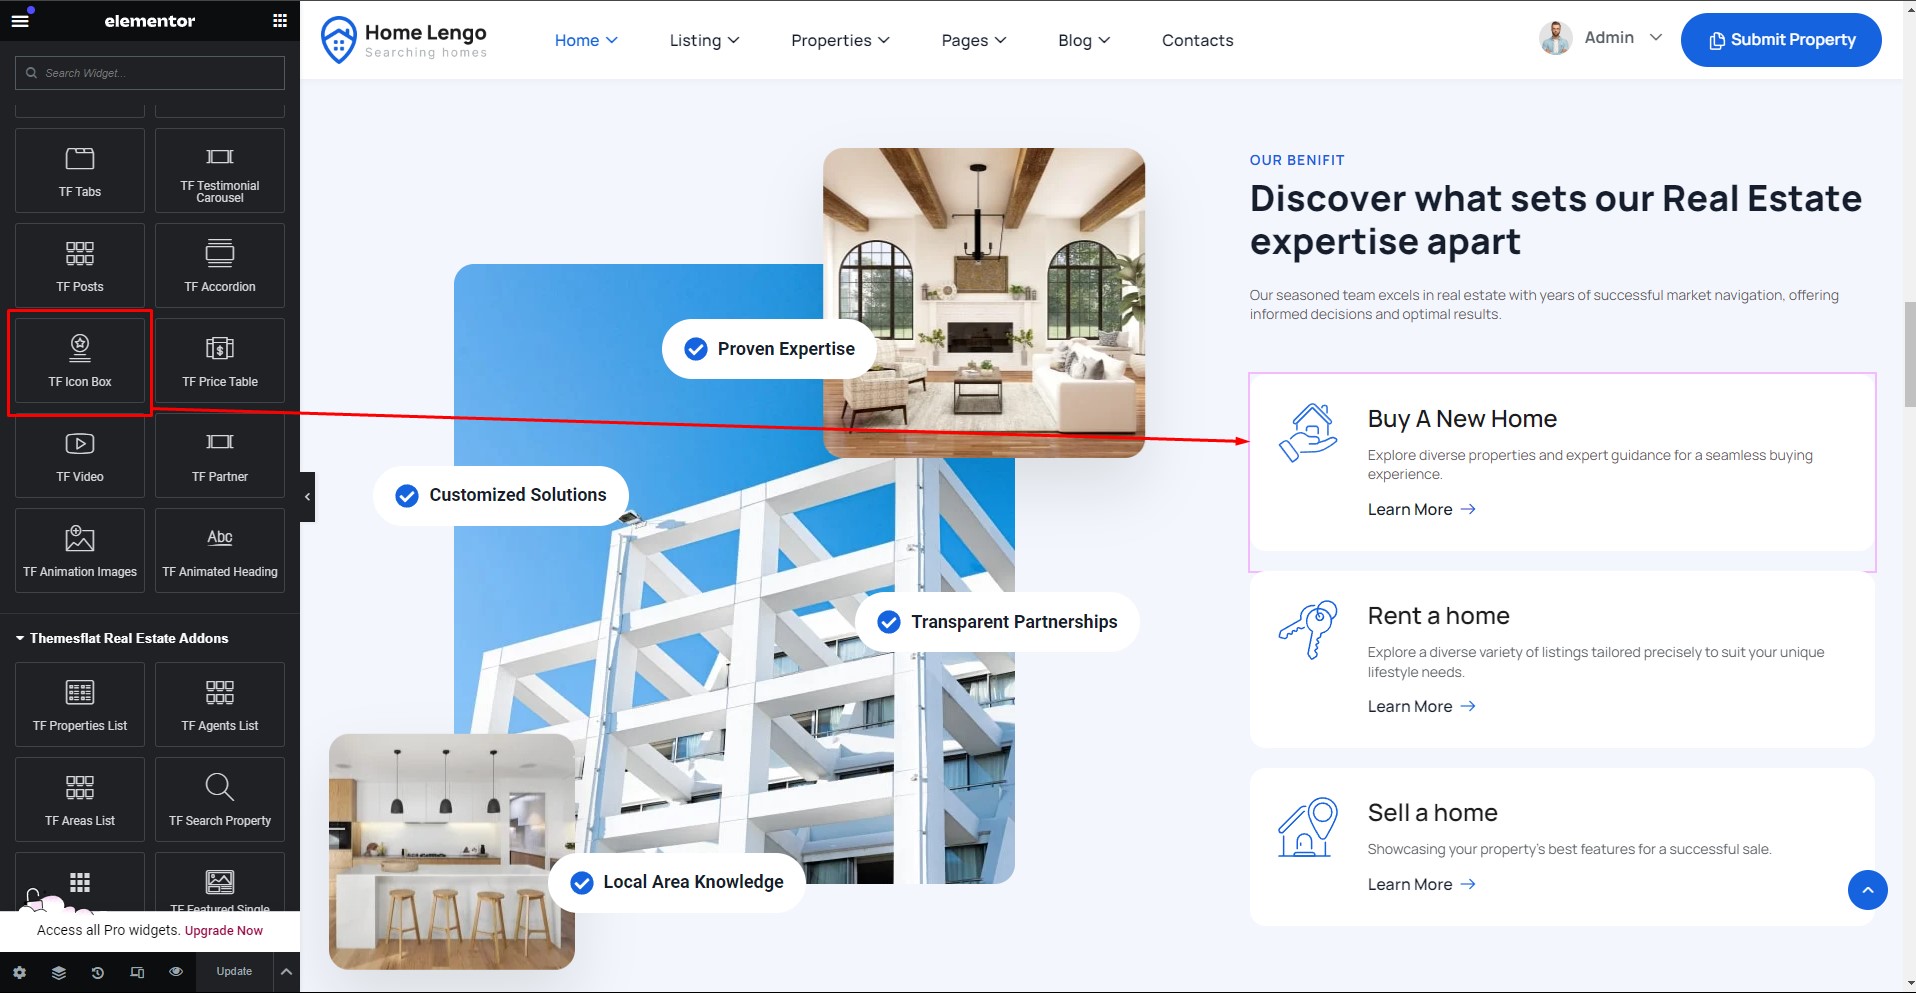The width and height of the screenshot is (1916, 993).
Task: Click the Transparent Partnerships badge
Action: (x=997, y=622)
